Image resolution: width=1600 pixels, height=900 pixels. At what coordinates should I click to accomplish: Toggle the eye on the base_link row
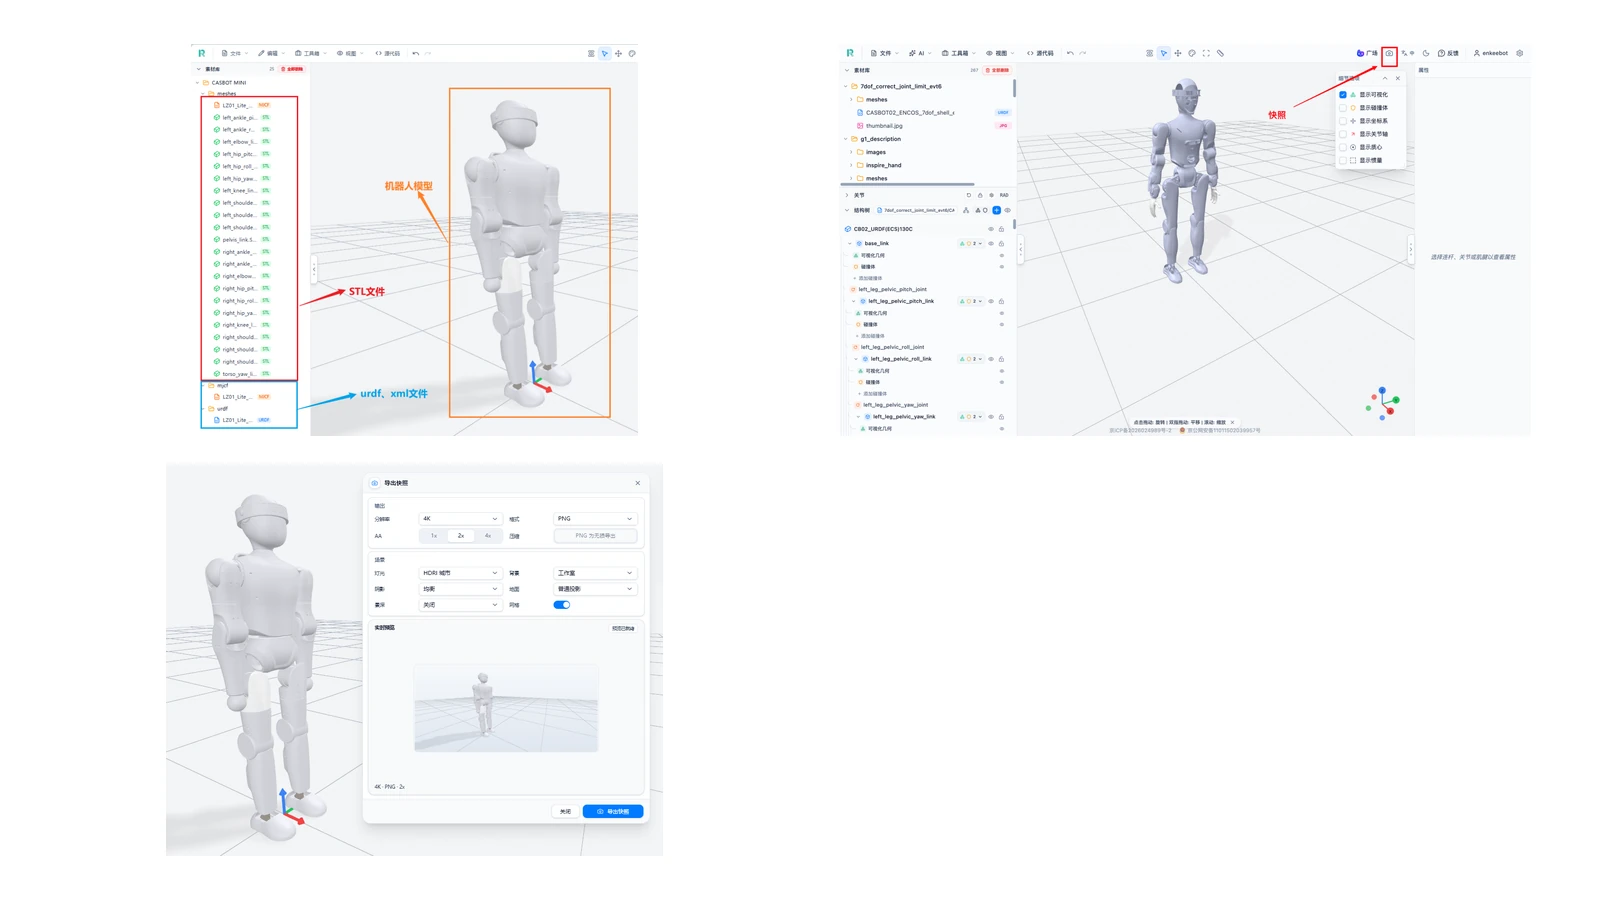click(991, 243)
